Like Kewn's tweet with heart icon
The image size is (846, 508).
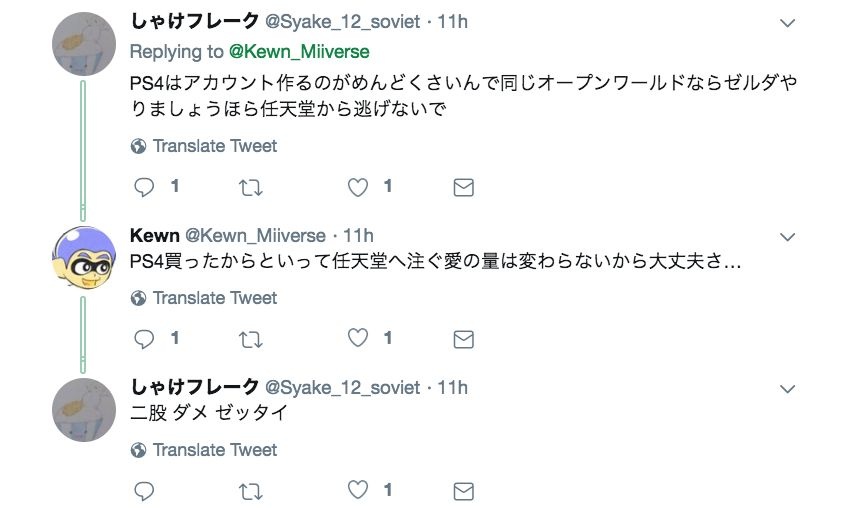point(358,339)
